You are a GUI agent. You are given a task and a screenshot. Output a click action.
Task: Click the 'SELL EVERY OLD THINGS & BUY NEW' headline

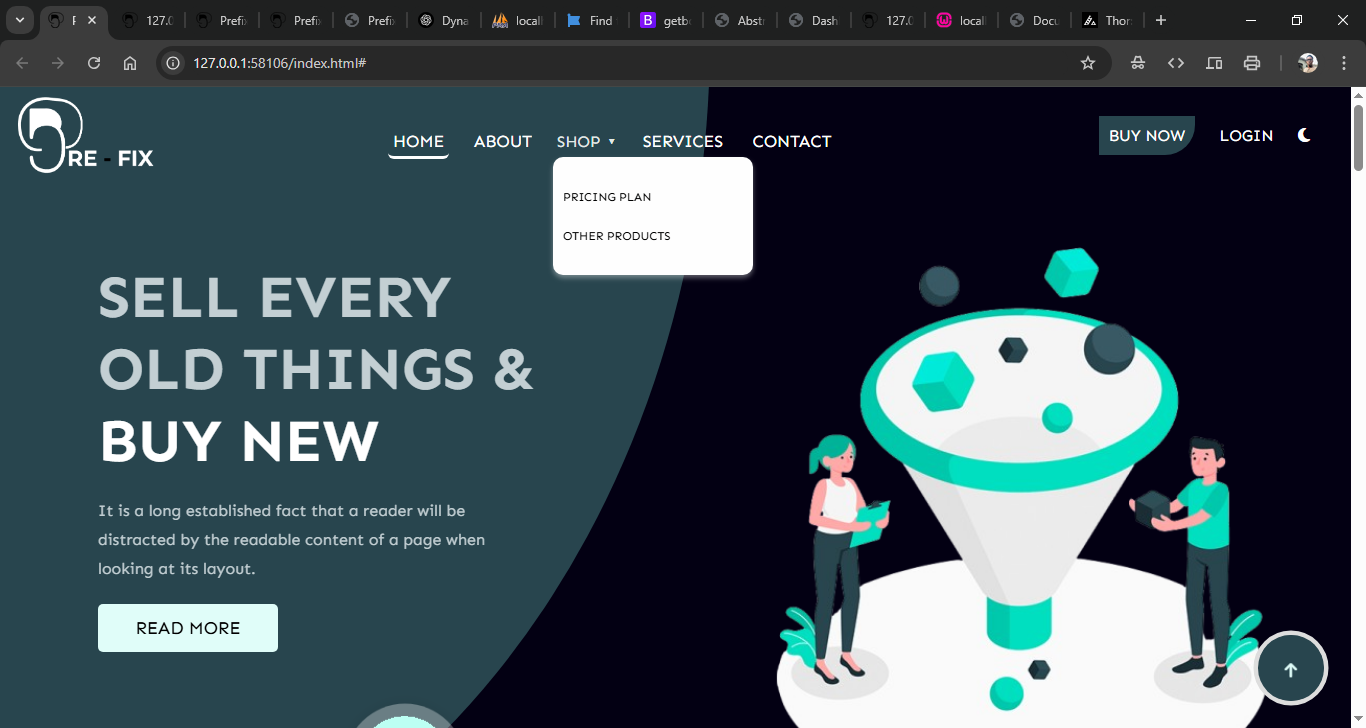(316, 369)
